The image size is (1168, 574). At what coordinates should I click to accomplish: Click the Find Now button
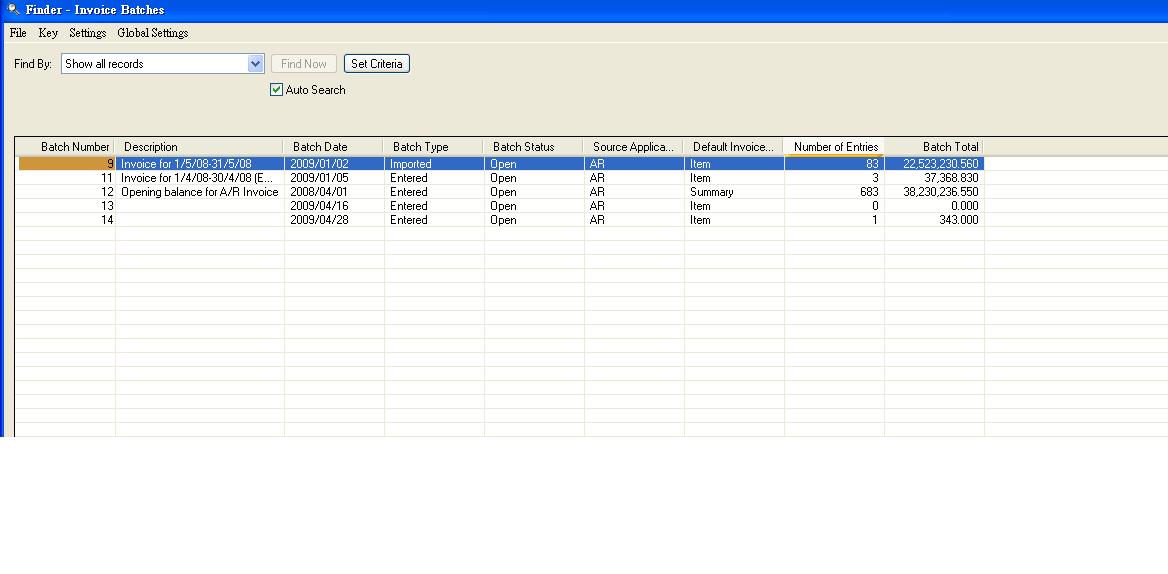coord(304,64)
